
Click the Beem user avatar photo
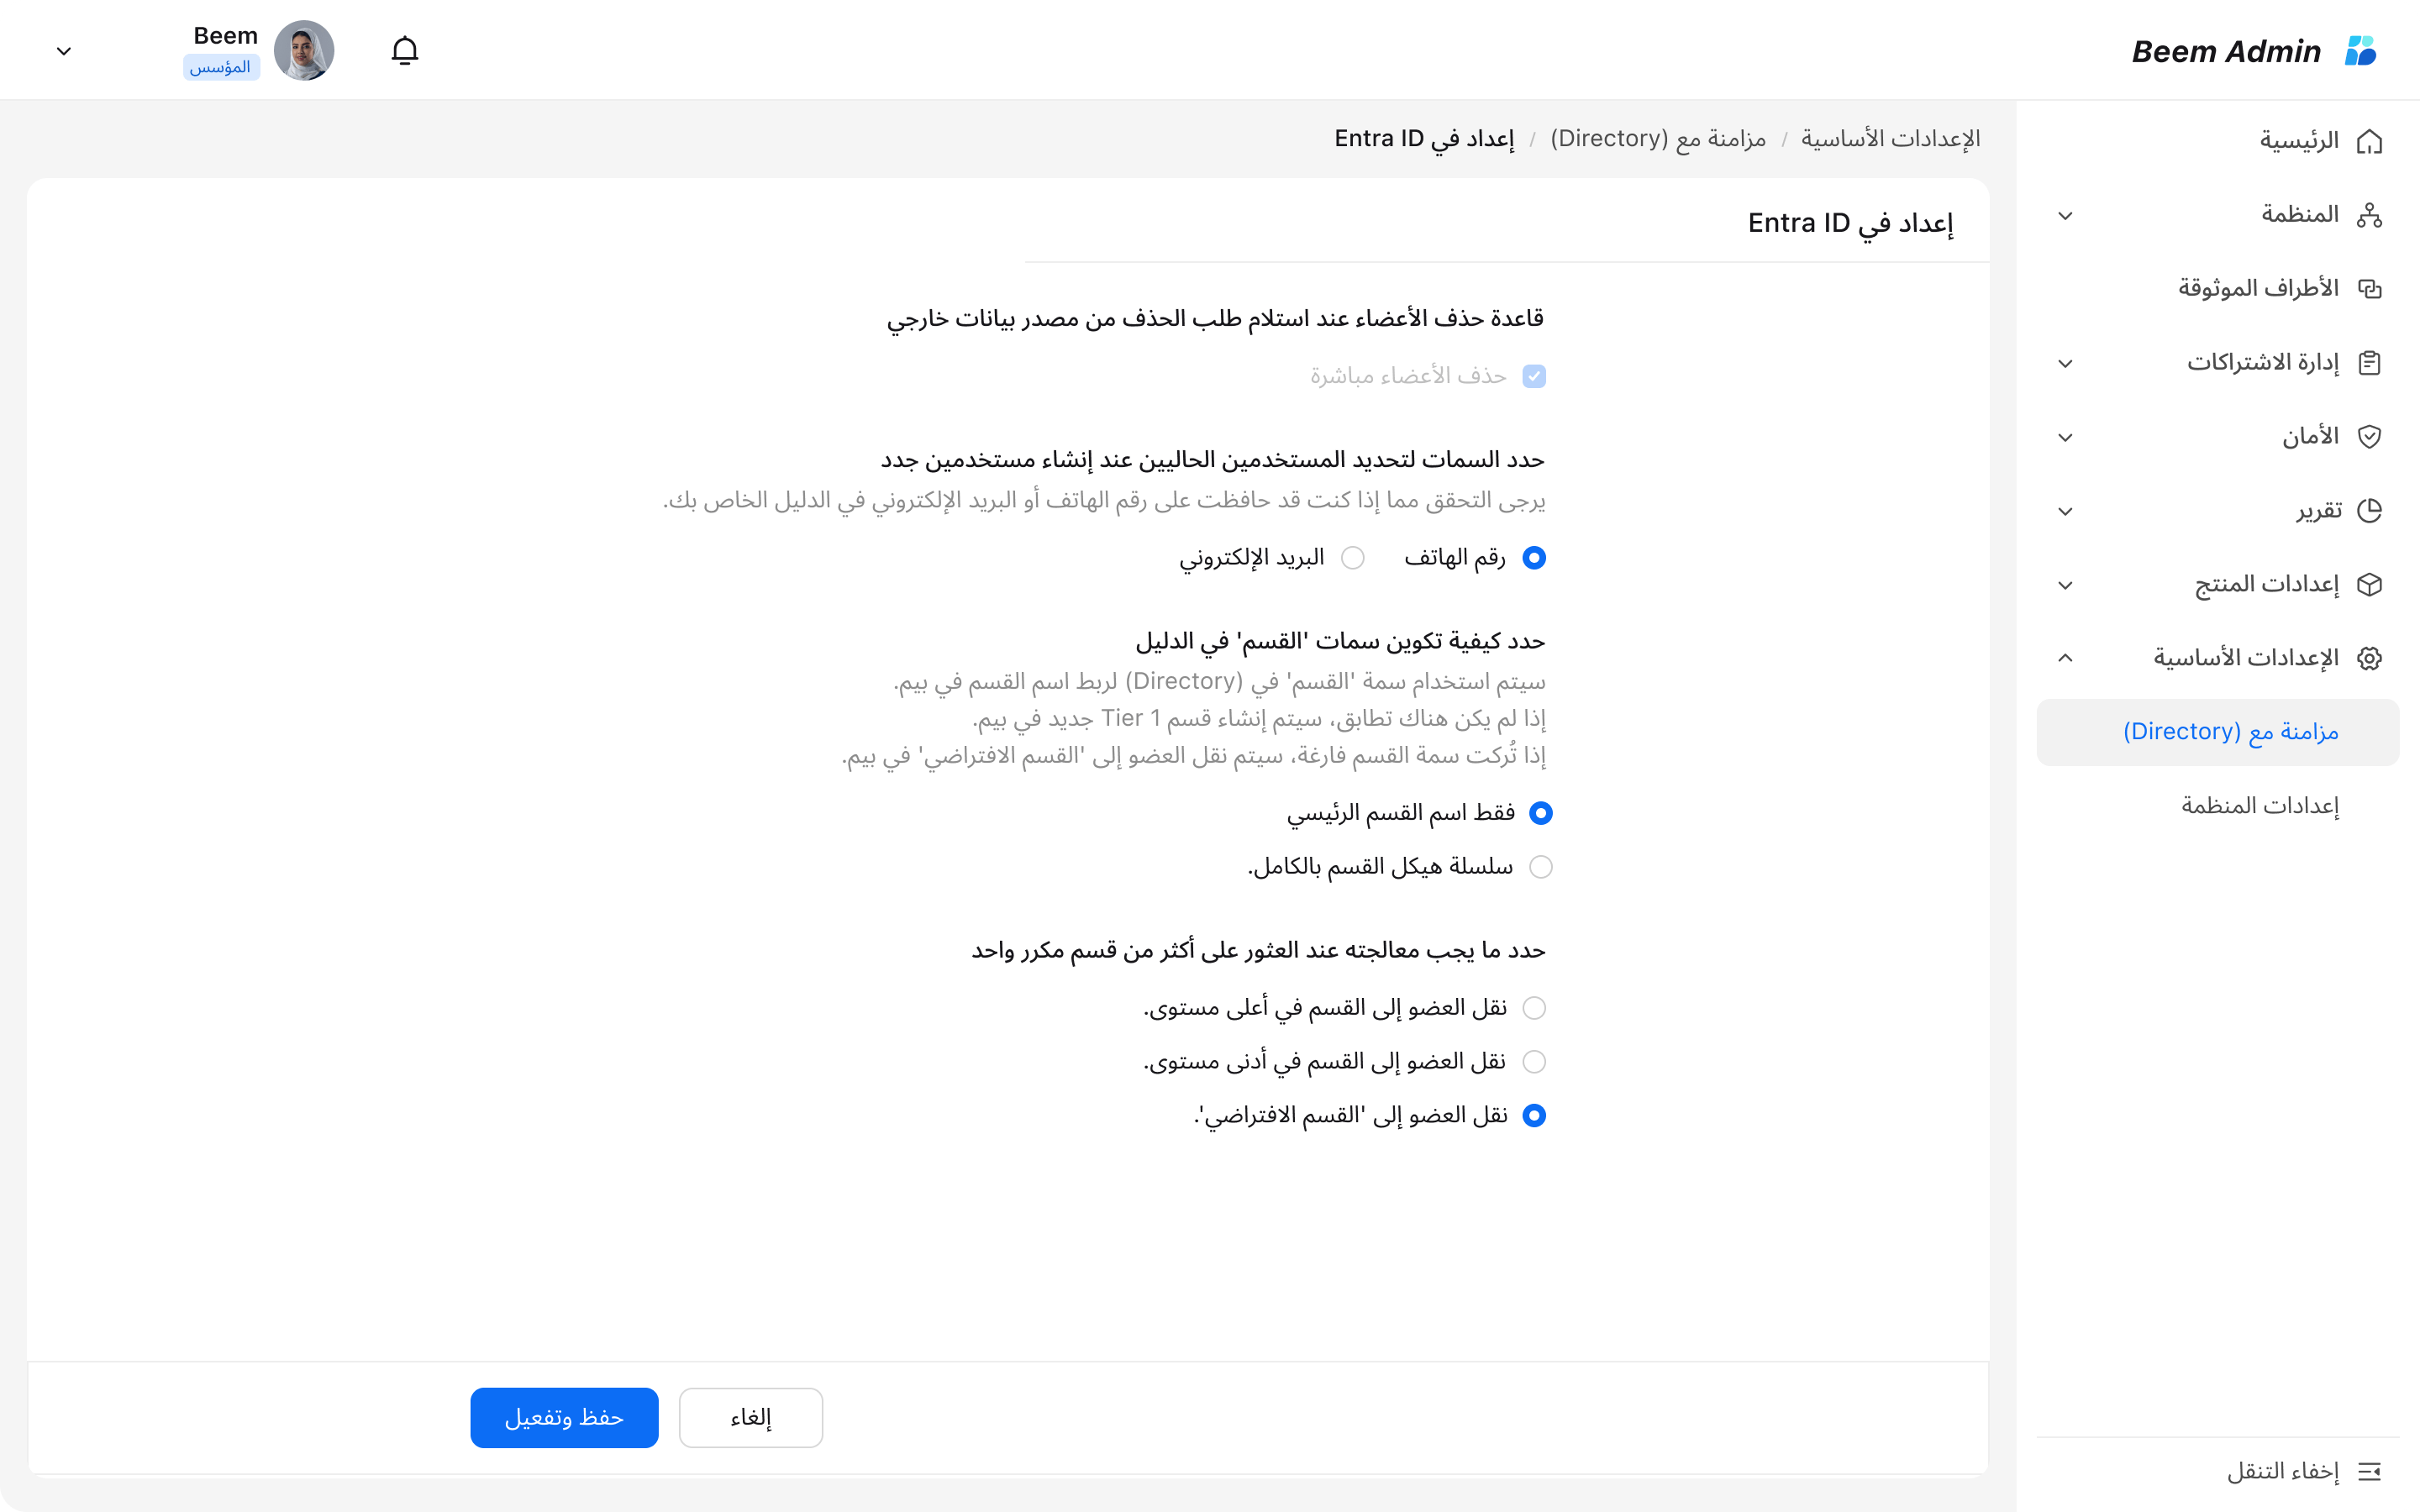click(304, 50)
